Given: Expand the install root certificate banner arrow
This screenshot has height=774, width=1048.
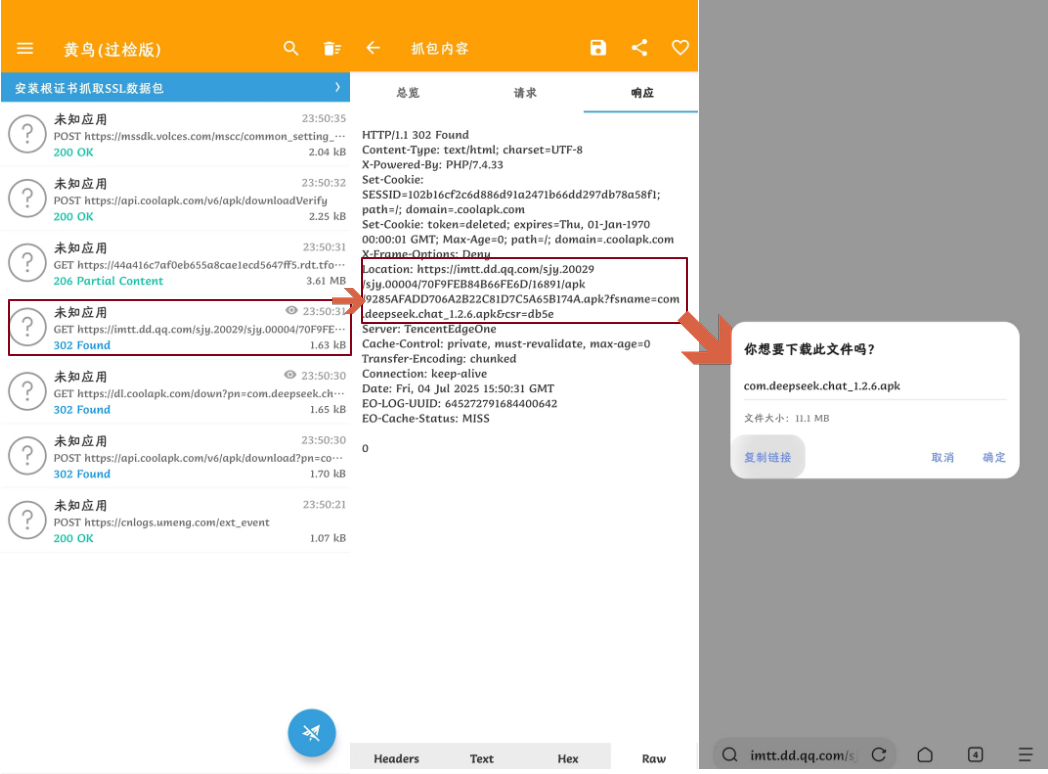Looking at the screenshot, I should [338, 87].
